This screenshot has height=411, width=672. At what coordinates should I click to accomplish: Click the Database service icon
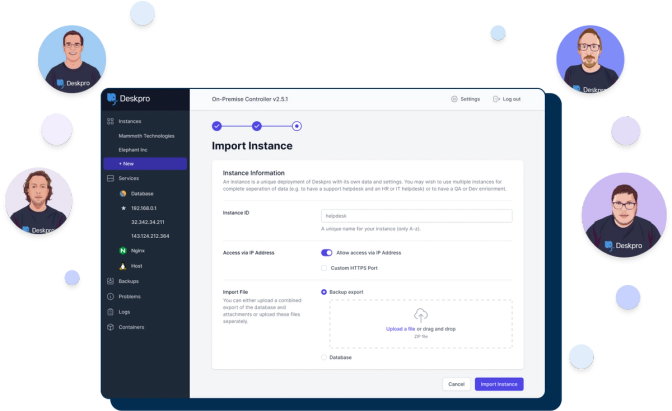click(122, 193)
